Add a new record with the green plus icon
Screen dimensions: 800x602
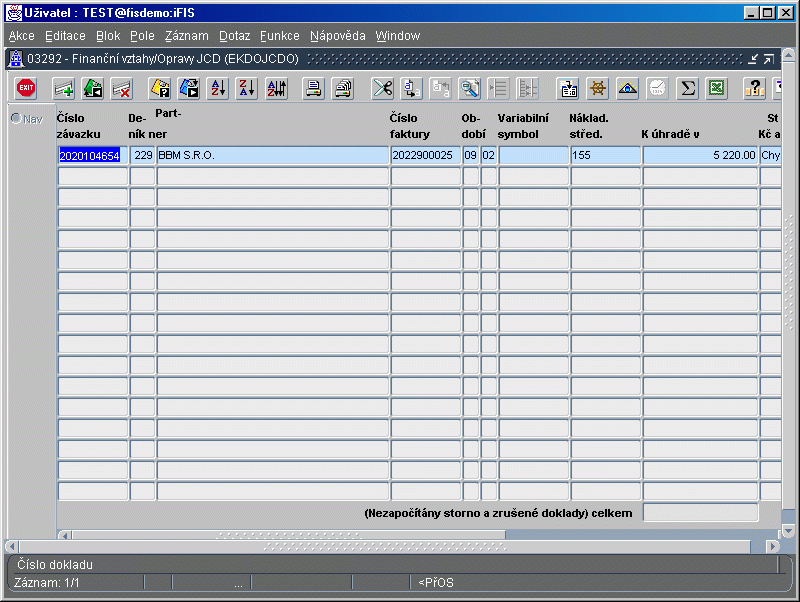(x=64, y=88)
